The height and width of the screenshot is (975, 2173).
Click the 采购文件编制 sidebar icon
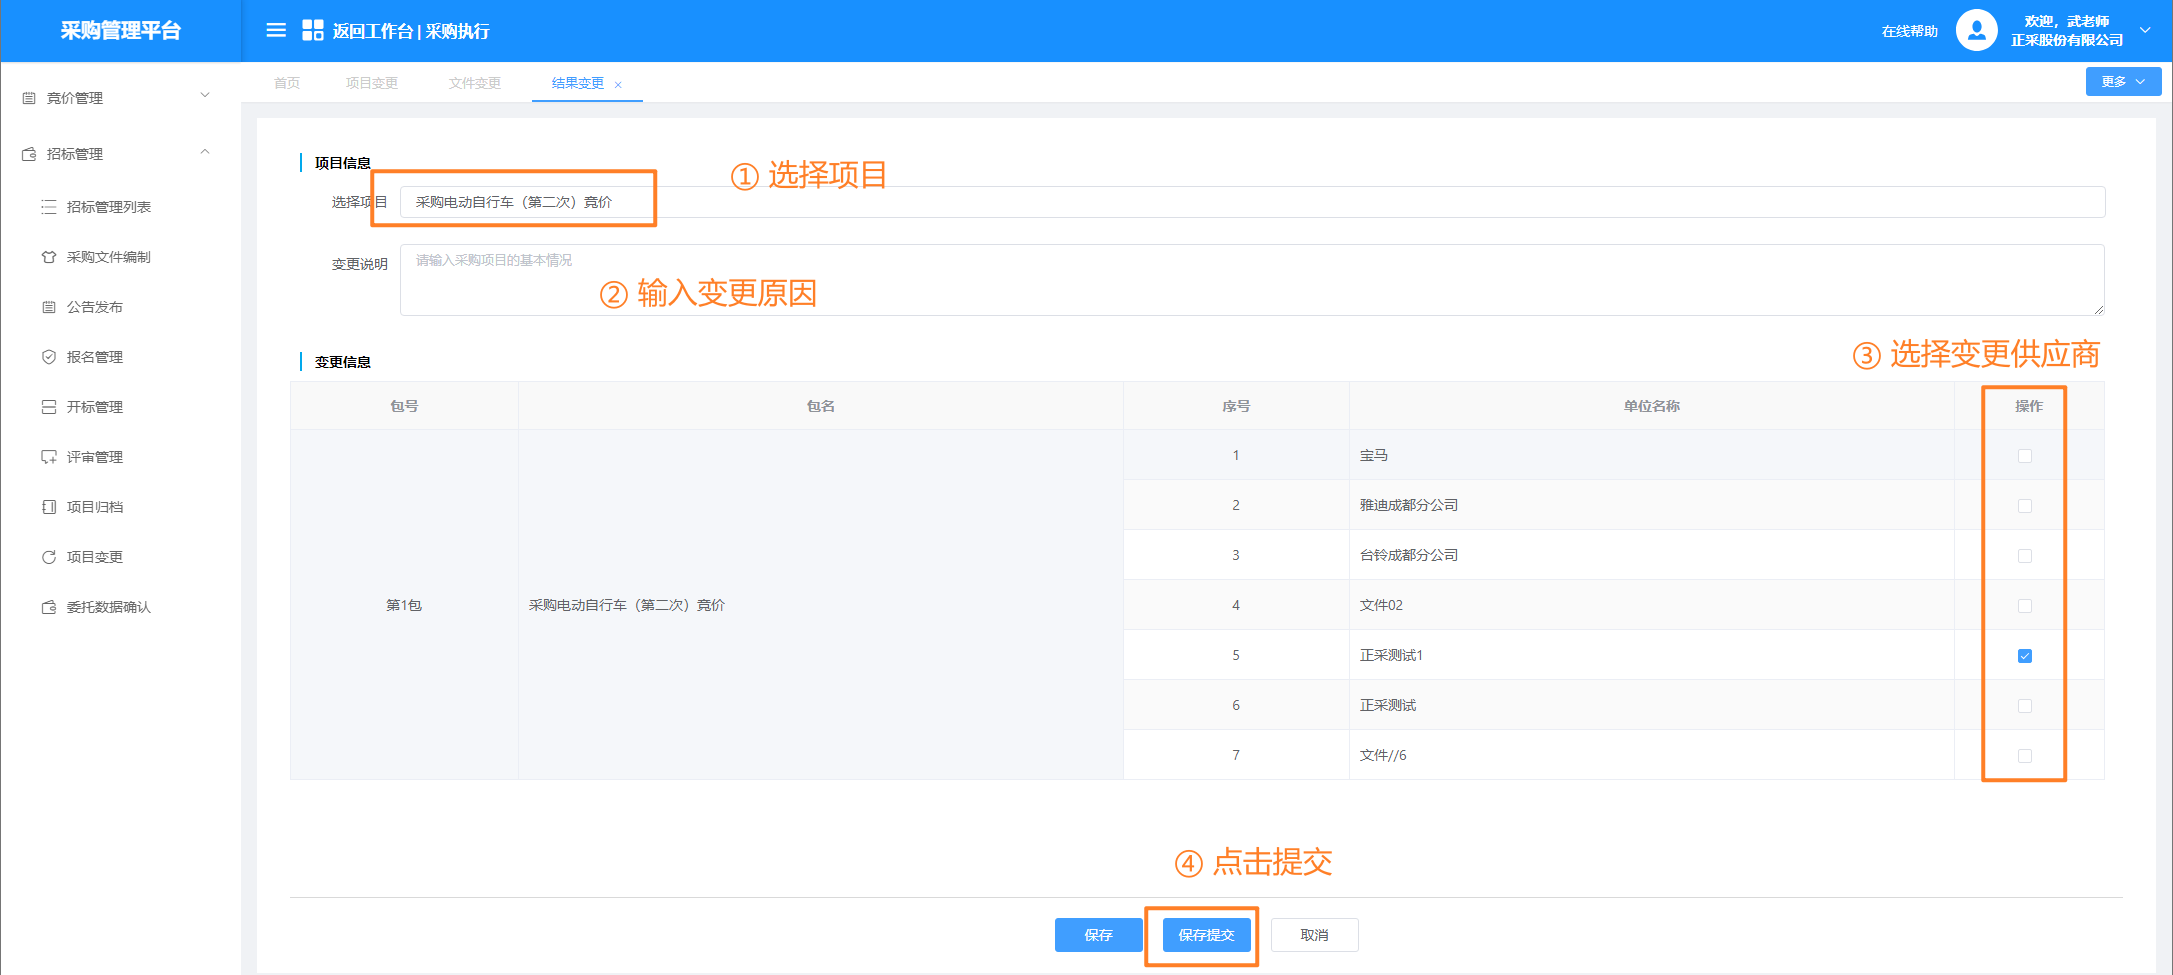[48, 257]
